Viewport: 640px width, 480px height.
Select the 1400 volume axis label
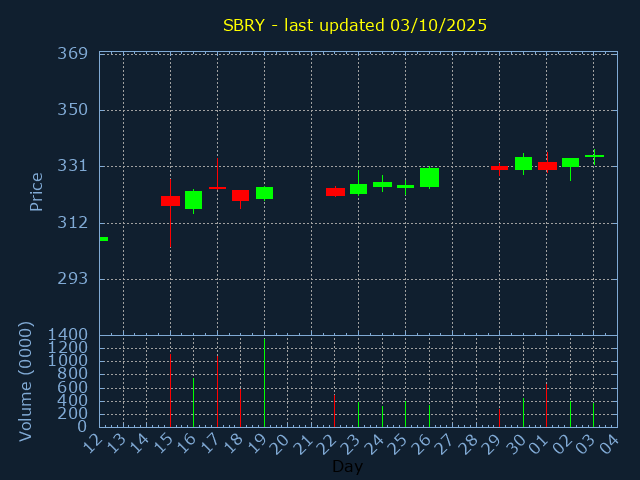click(x=68, y=335)
